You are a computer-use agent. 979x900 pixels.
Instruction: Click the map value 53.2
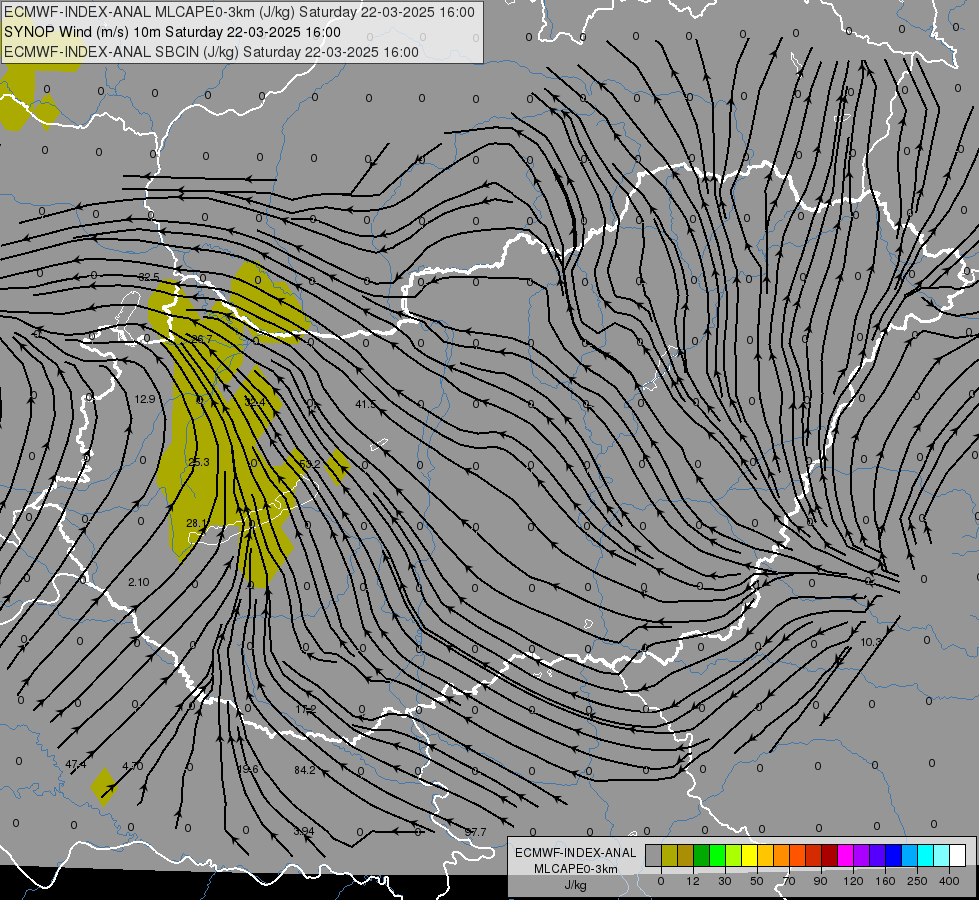coord(310,464)
